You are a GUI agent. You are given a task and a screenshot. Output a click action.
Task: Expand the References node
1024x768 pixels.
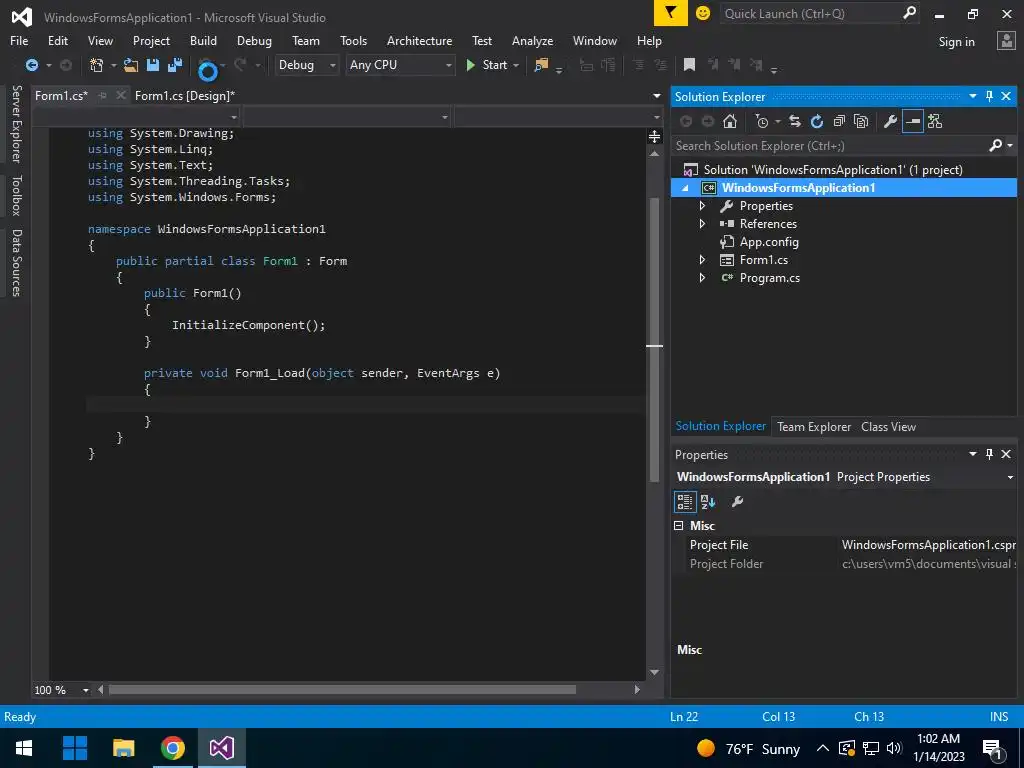coord(702,224)
